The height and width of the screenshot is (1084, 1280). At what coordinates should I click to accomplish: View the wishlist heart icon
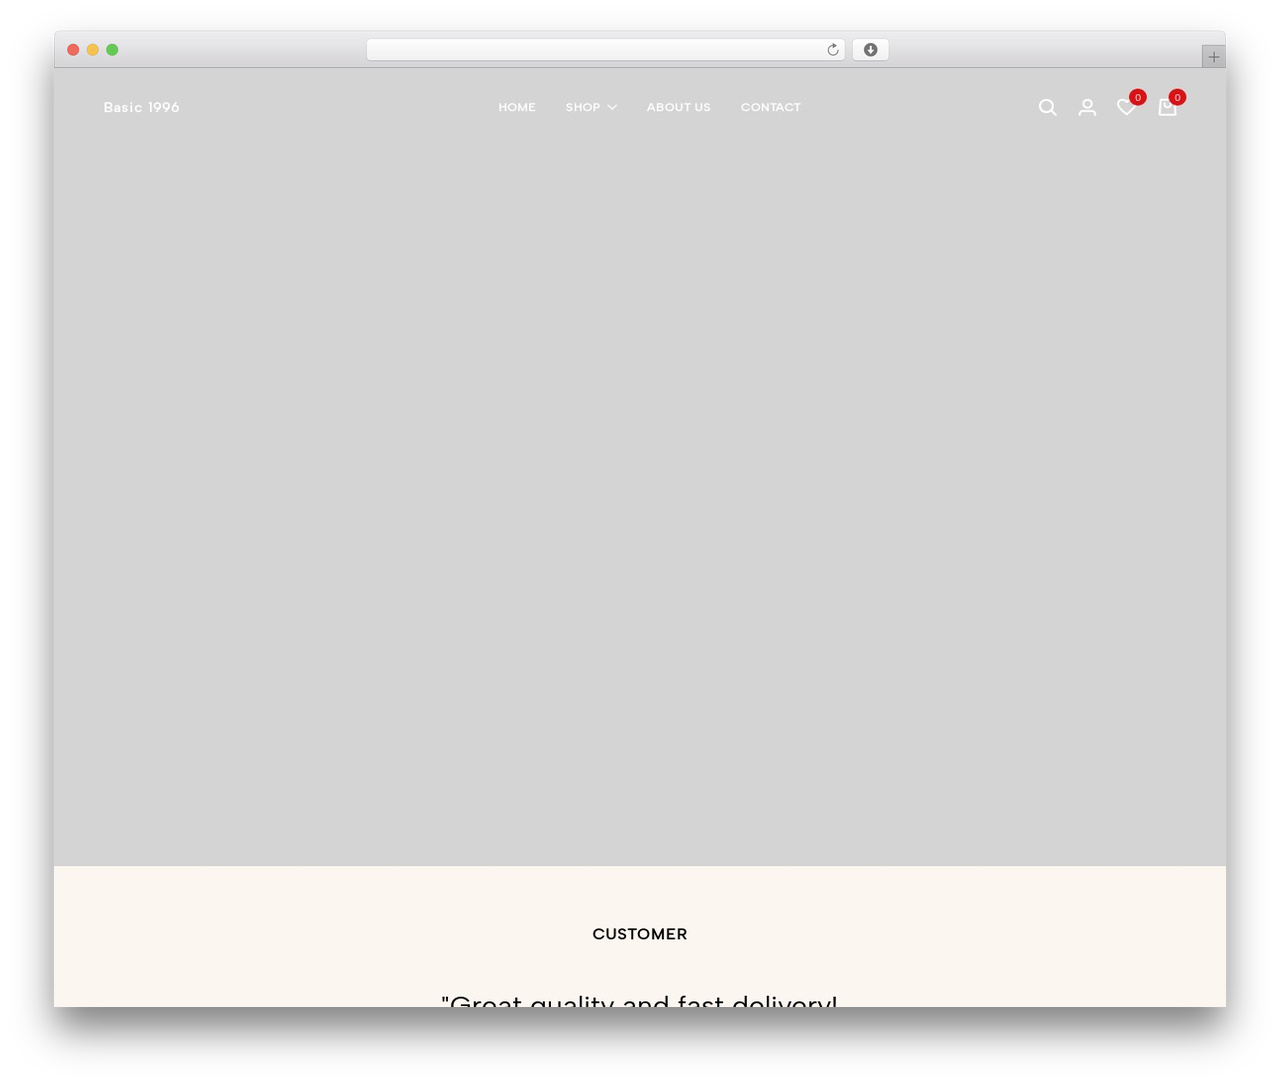point(1126,107)
